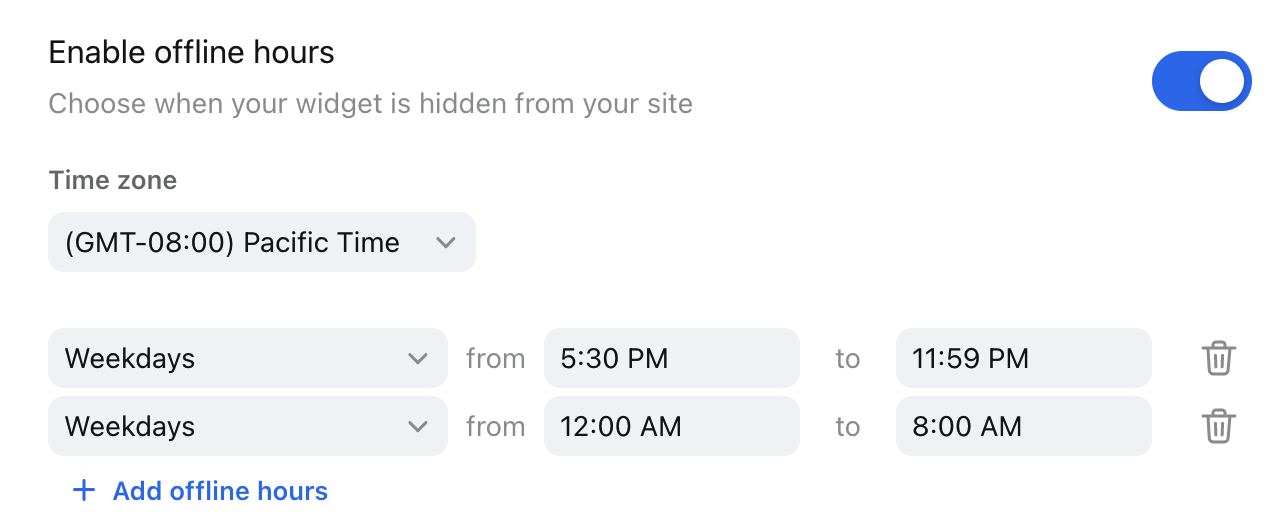Select the 5:30 PM start time field
This screenshot has height=526, width=1286.
point(672,358)
